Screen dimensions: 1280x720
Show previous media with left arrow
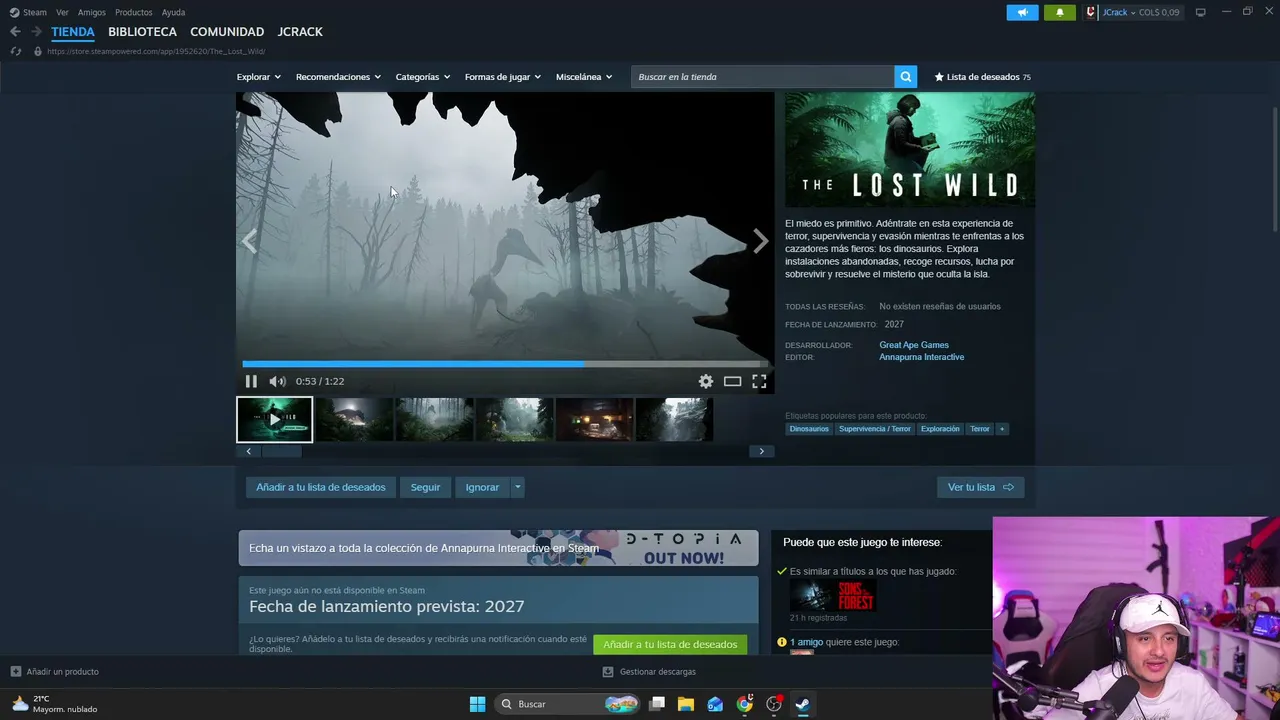pos(249,241)
